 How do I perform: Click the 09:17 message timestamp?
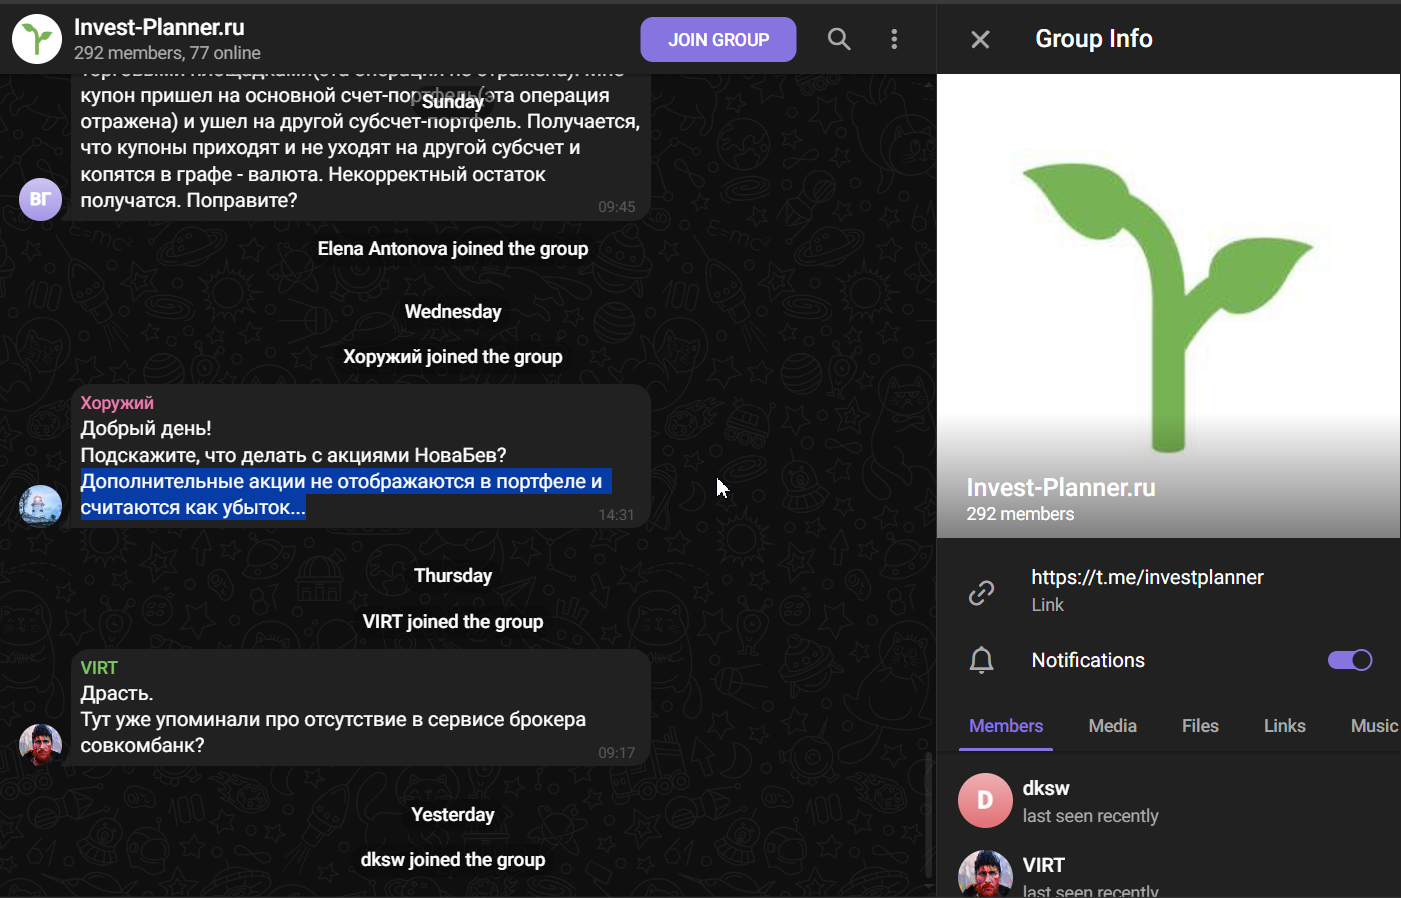(616, 753)
